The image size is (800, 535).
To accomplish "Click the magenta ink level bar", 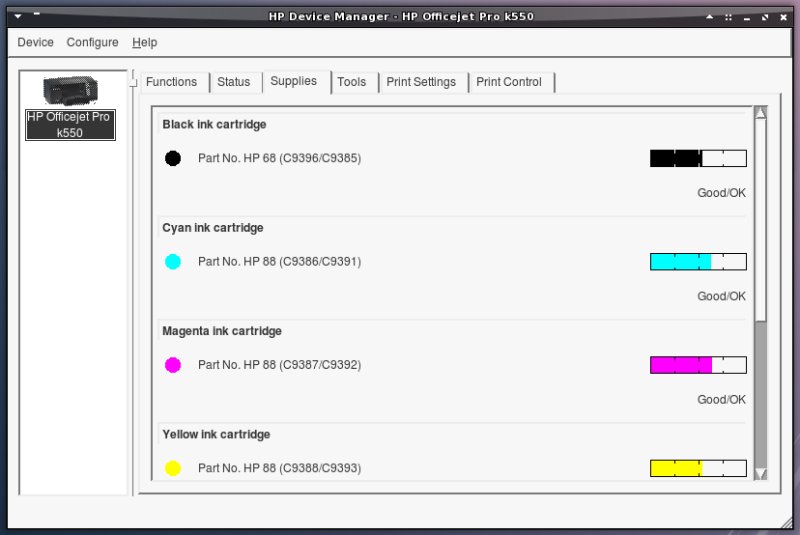I will pyautogui.click(x=698, y=365).
